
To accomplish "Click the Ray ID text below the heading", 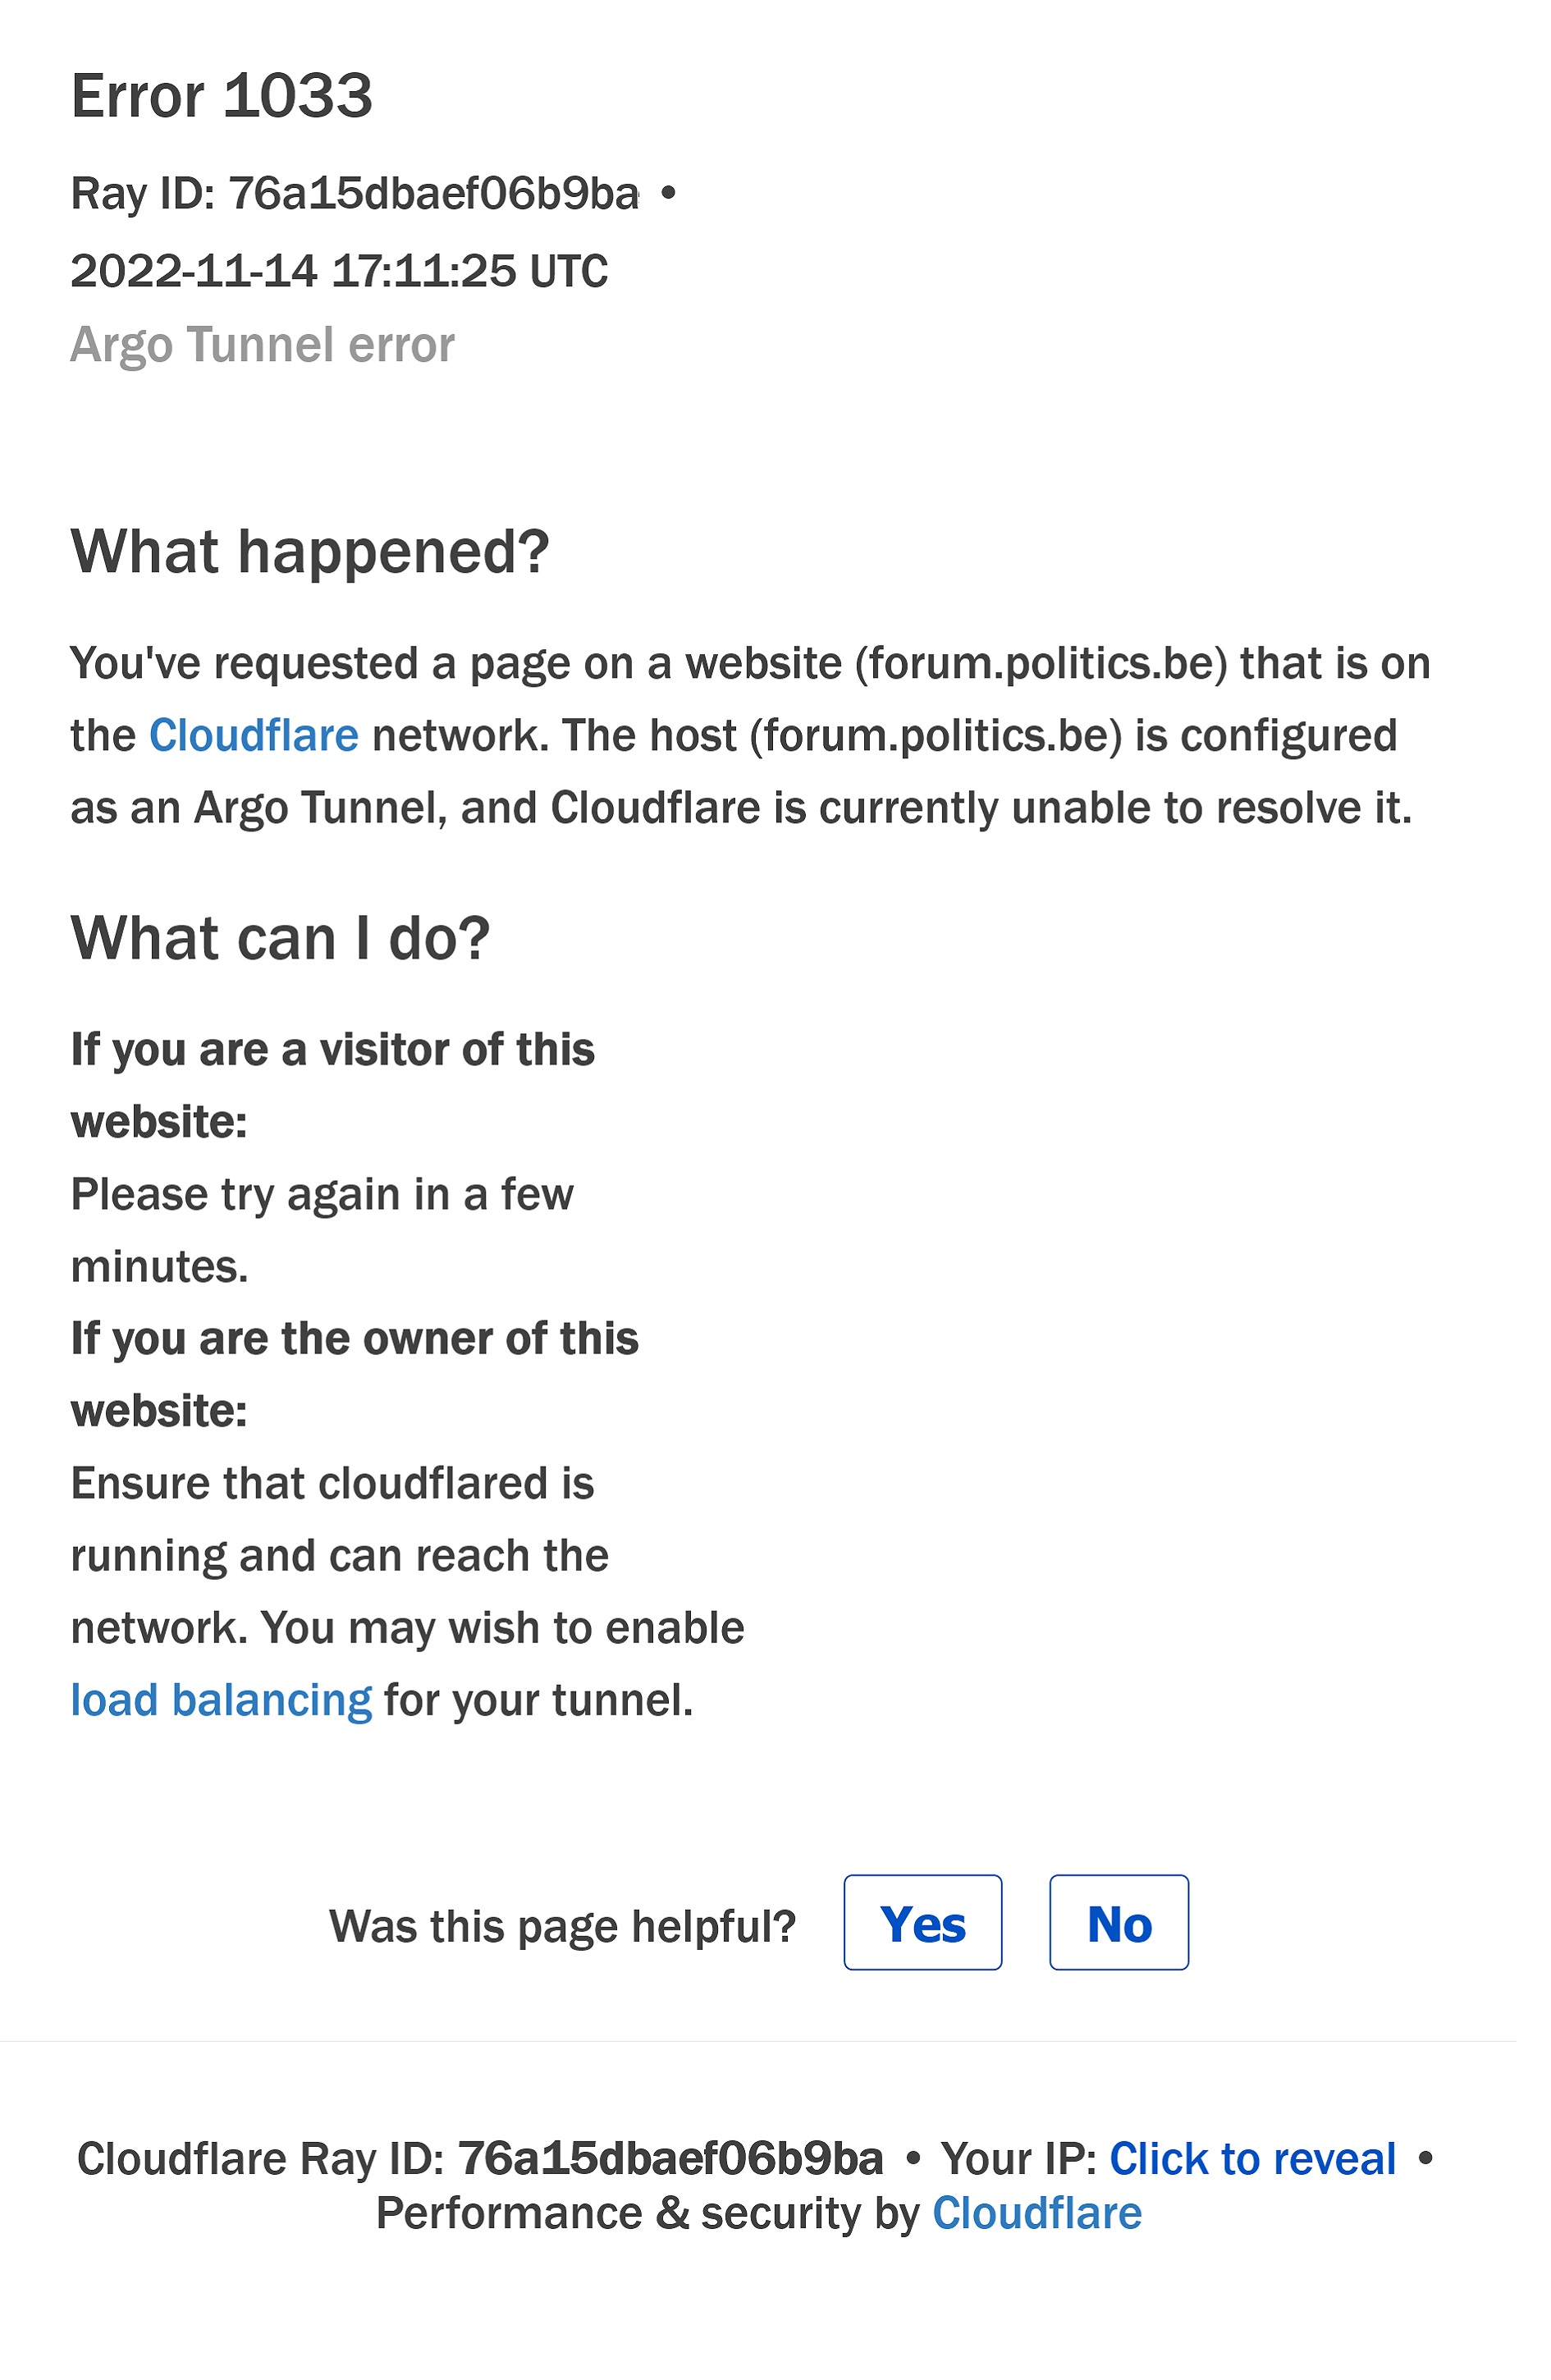I will coord(354,194).
